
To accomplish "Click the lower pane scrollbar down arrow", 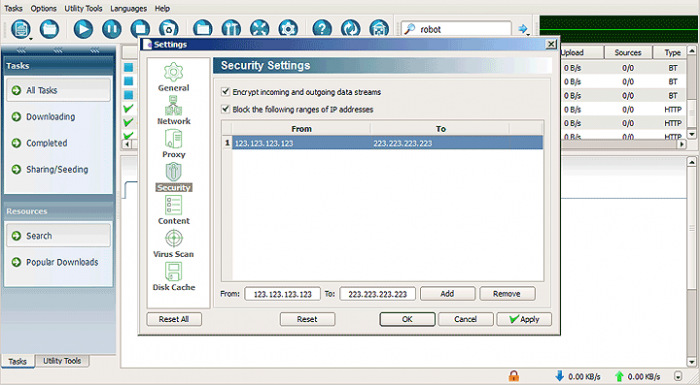I will coord(692,362).
